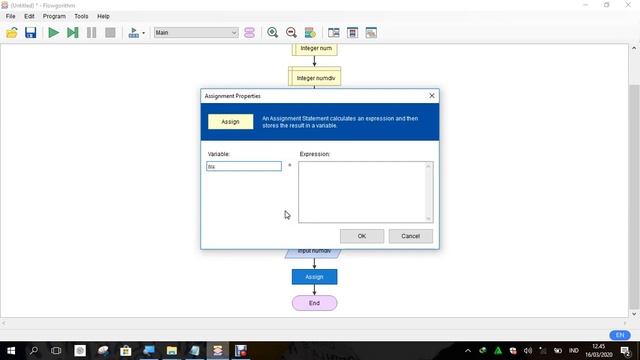The image size is (640, 360).
Task: Zoom in on the flowchart
Action: [x=272, y=33]
